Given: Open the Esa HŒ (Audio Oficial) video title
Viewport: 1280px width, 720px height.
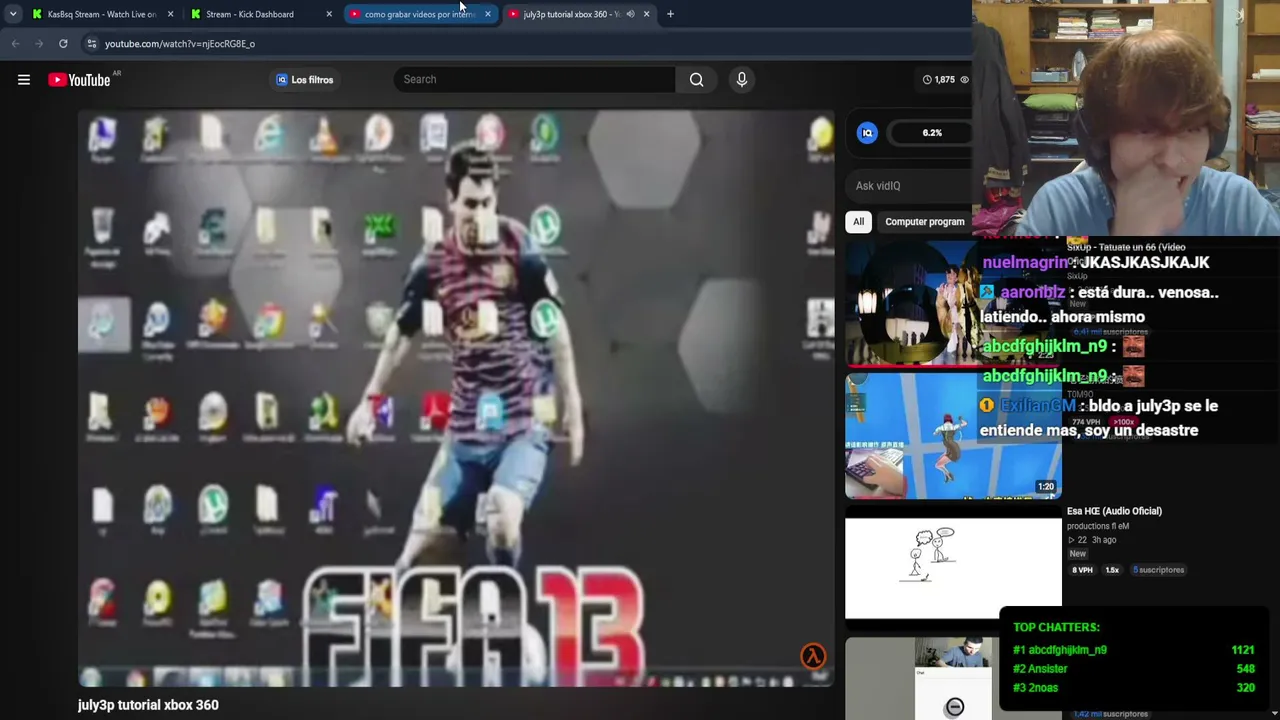Looking at the screenshot, I should pyautogui.click(x=1114, y=511).
